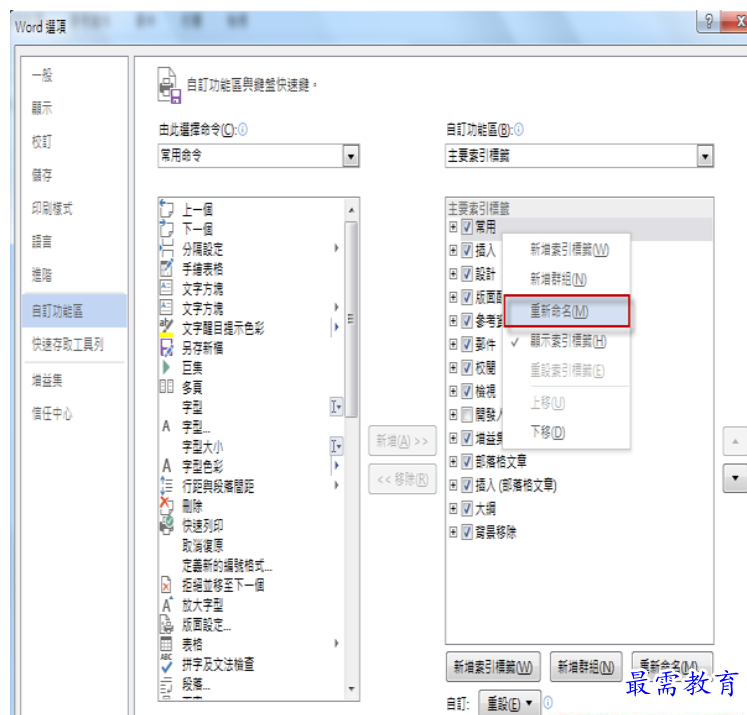The height and width of the screenshot is (715, 747).
Task: Select the 分隔設定 command icon
Action: (166, 248)
